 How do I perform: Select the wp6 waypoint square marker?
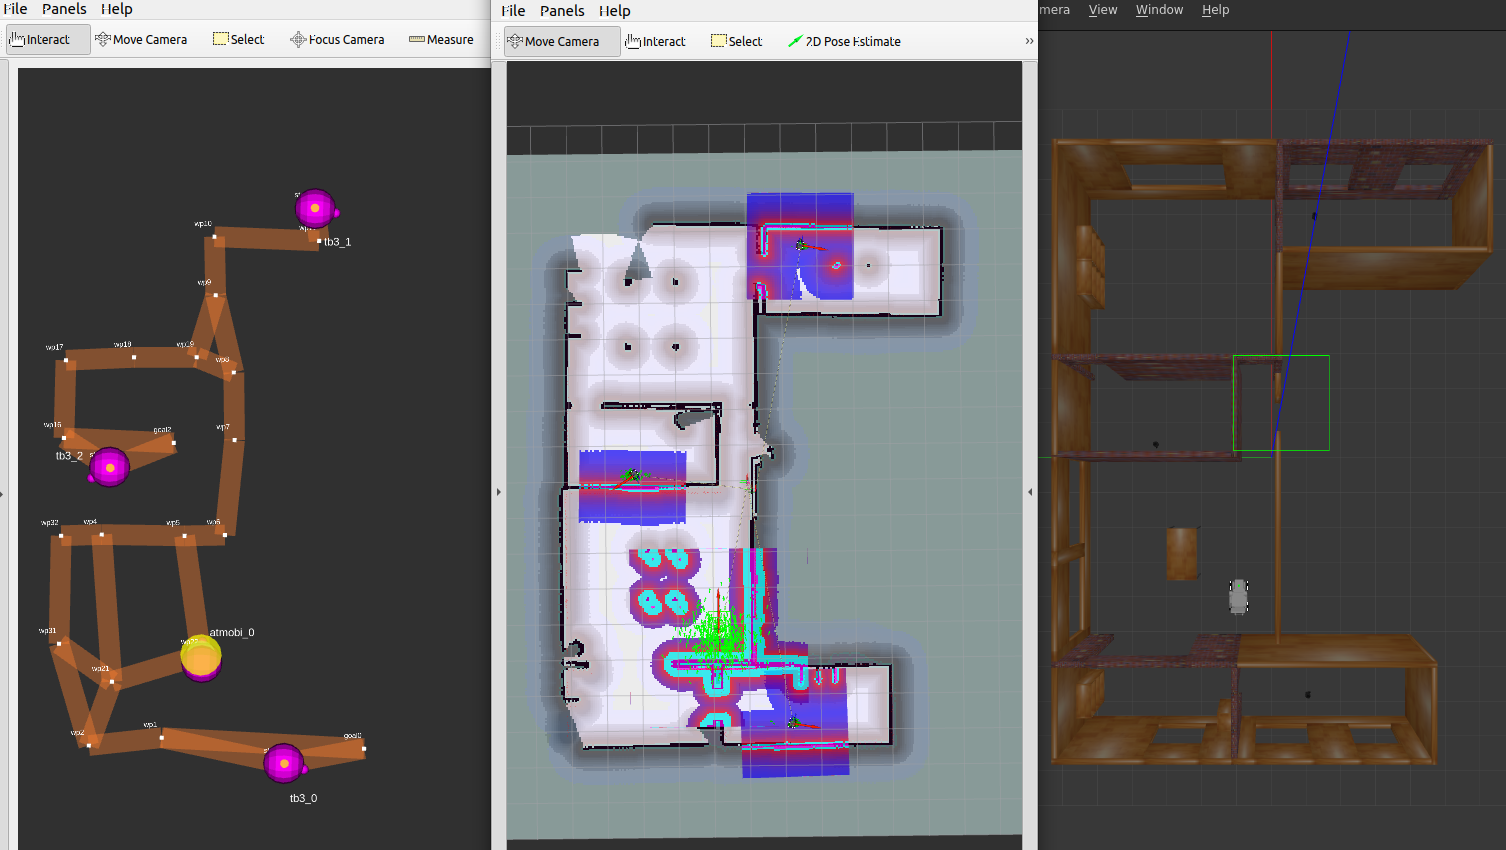[x=224, y=534]
